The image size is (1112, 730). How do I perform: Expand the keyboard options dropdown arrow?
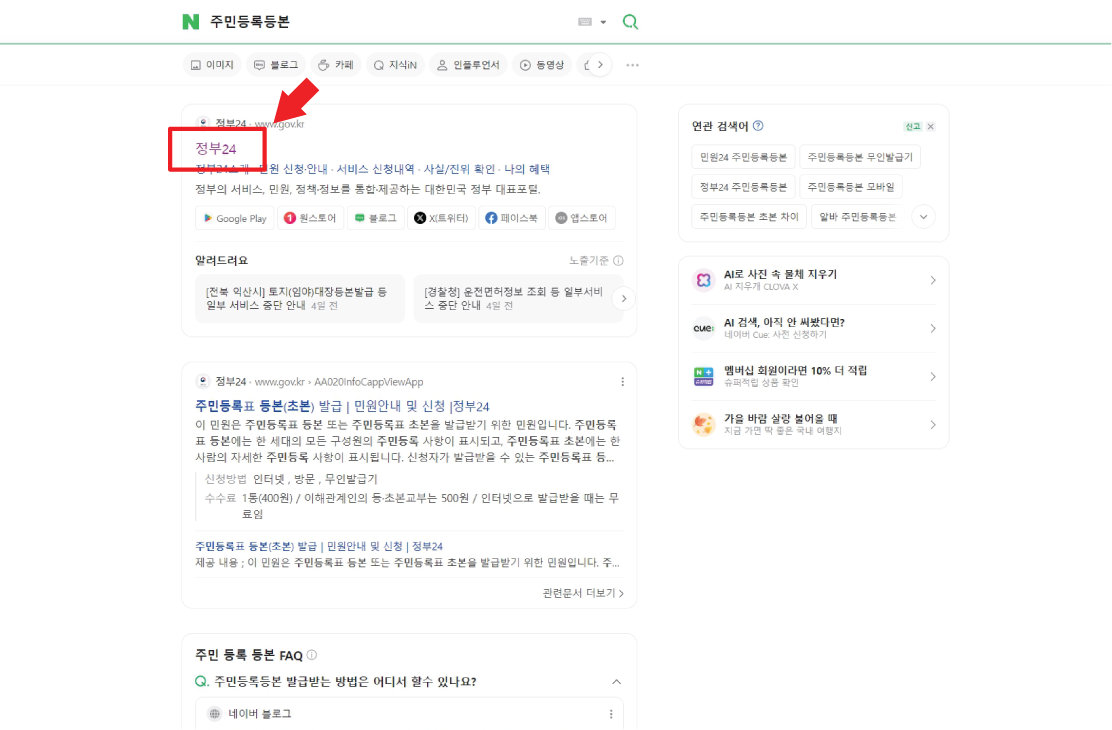tap(604, 22)
